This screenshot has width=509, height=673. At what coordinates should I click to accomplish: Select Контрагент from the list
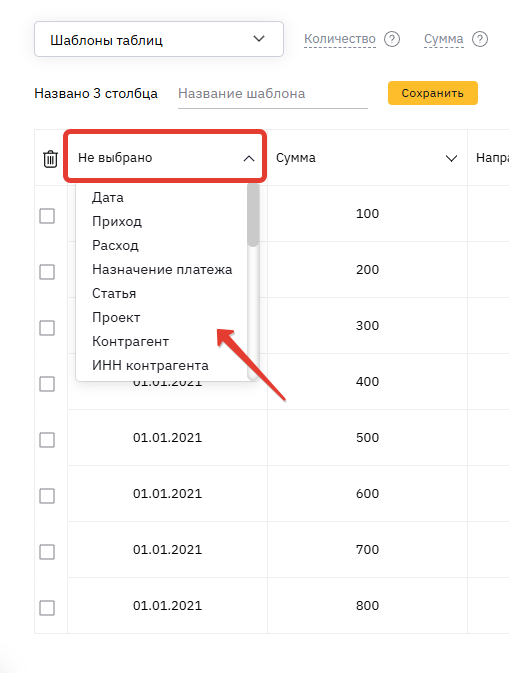pos(130,342)
